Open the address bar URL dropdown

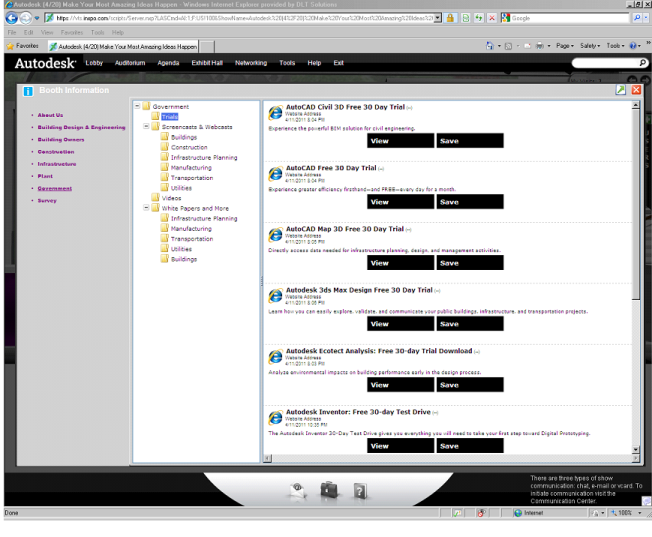point(437,18)
